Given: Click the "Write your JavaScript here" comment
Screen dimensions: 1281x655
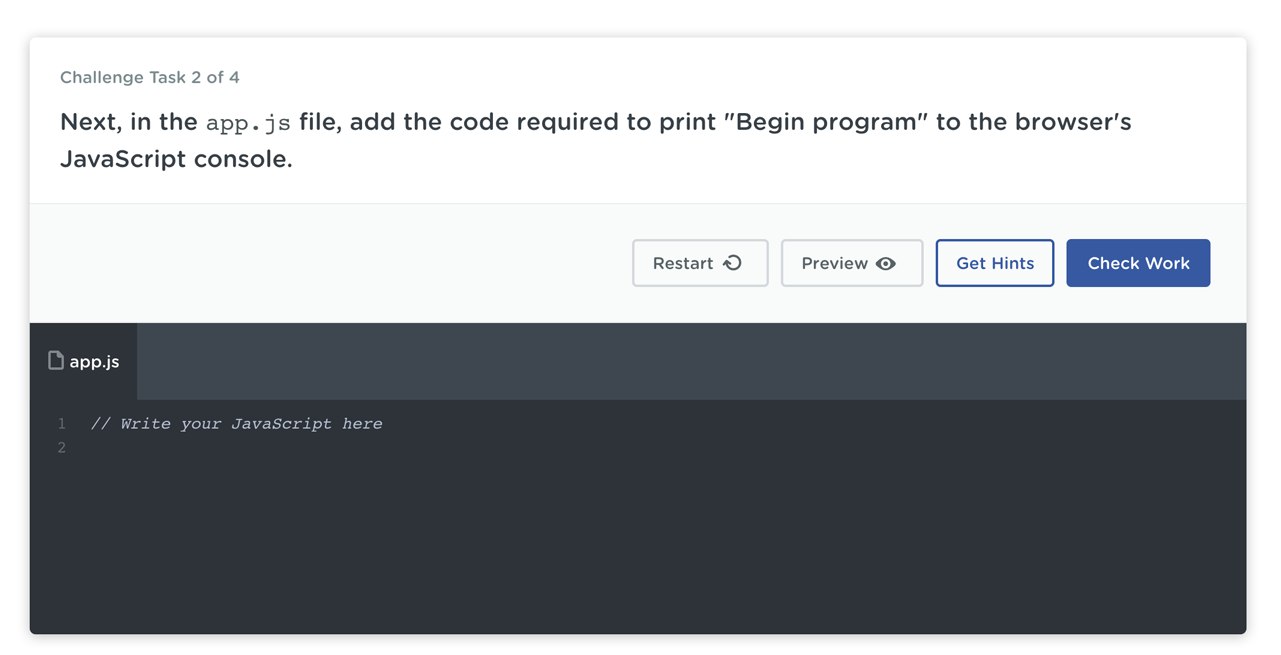Looking at the screenshot, I should [236, 424].
